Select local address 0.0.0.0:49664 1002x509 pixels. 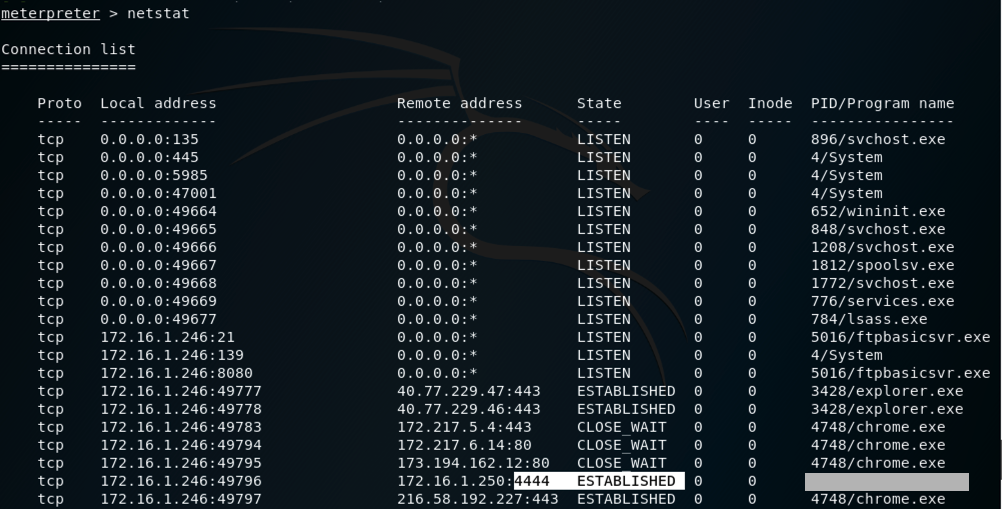[x=158, y=211]
